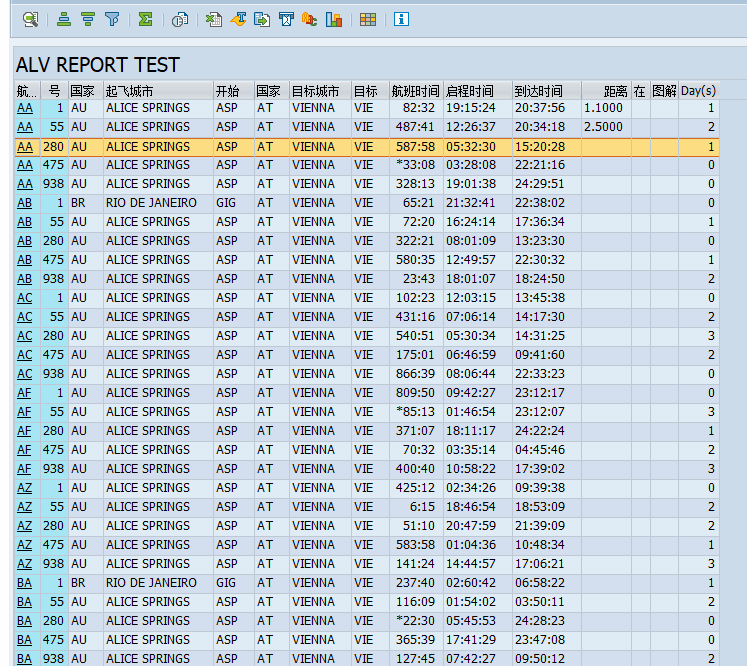
Task: Open print preview icon
Action: coord(180,20)
